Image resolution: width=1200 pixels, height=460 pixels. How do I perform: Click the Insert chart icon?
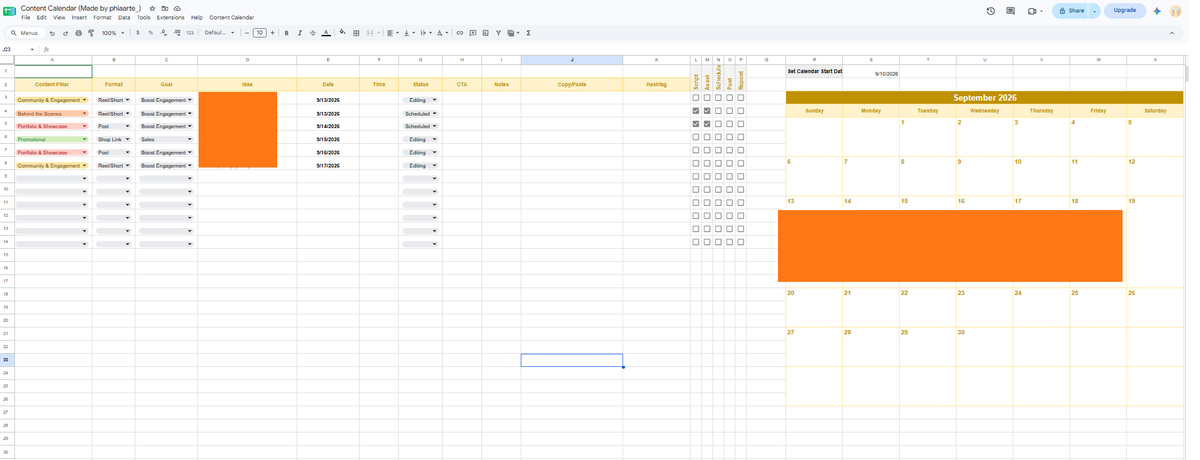[x=485, y=33]
